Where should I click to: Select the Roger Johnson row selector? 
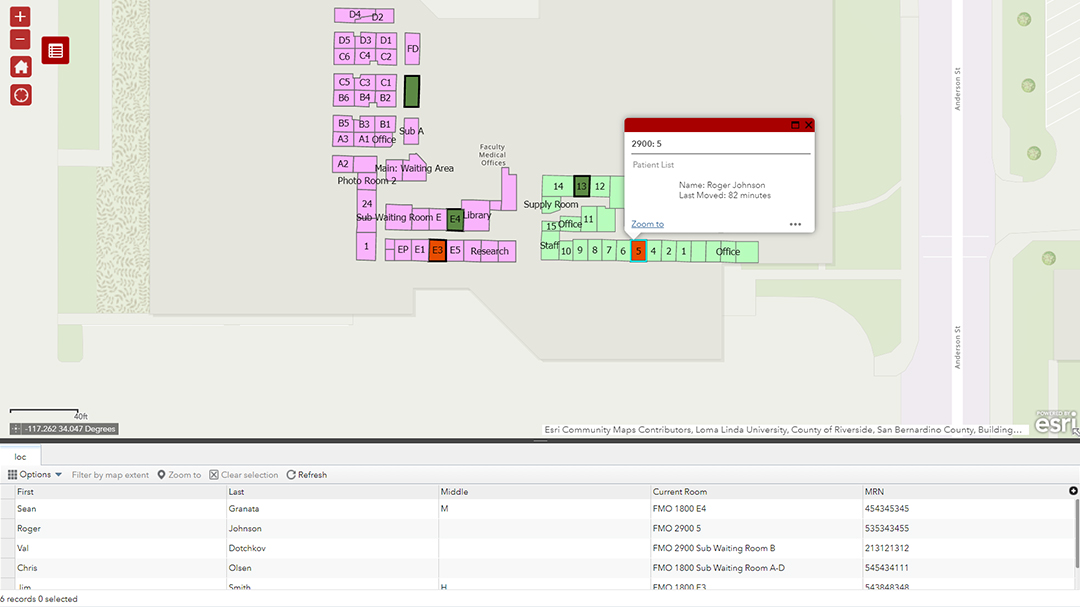(x=8, y=528)
